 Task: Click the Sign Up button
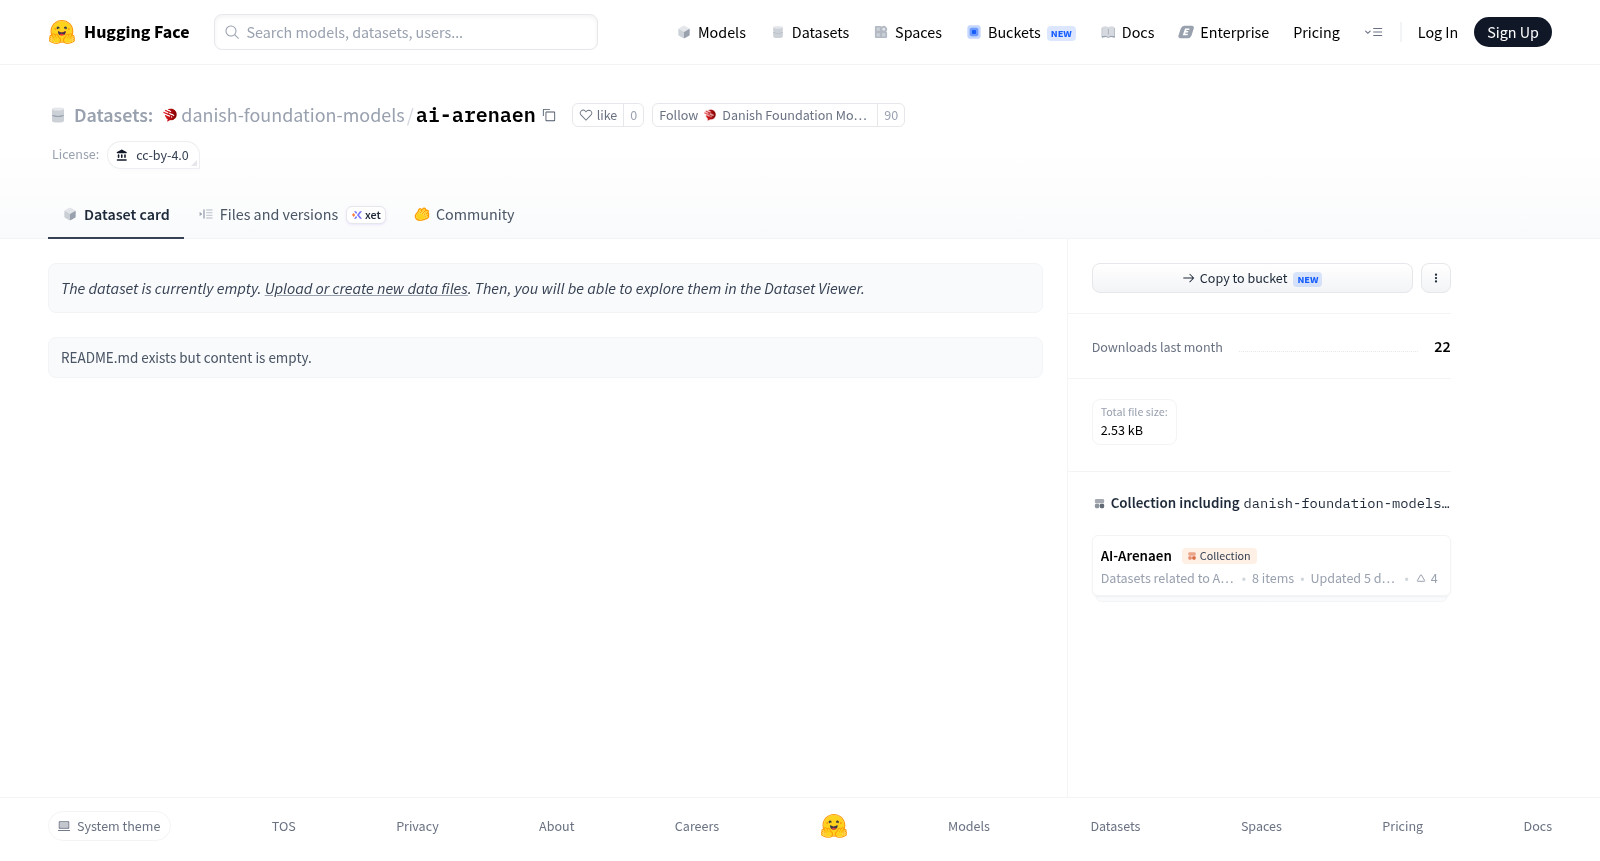pos(1512,32)
